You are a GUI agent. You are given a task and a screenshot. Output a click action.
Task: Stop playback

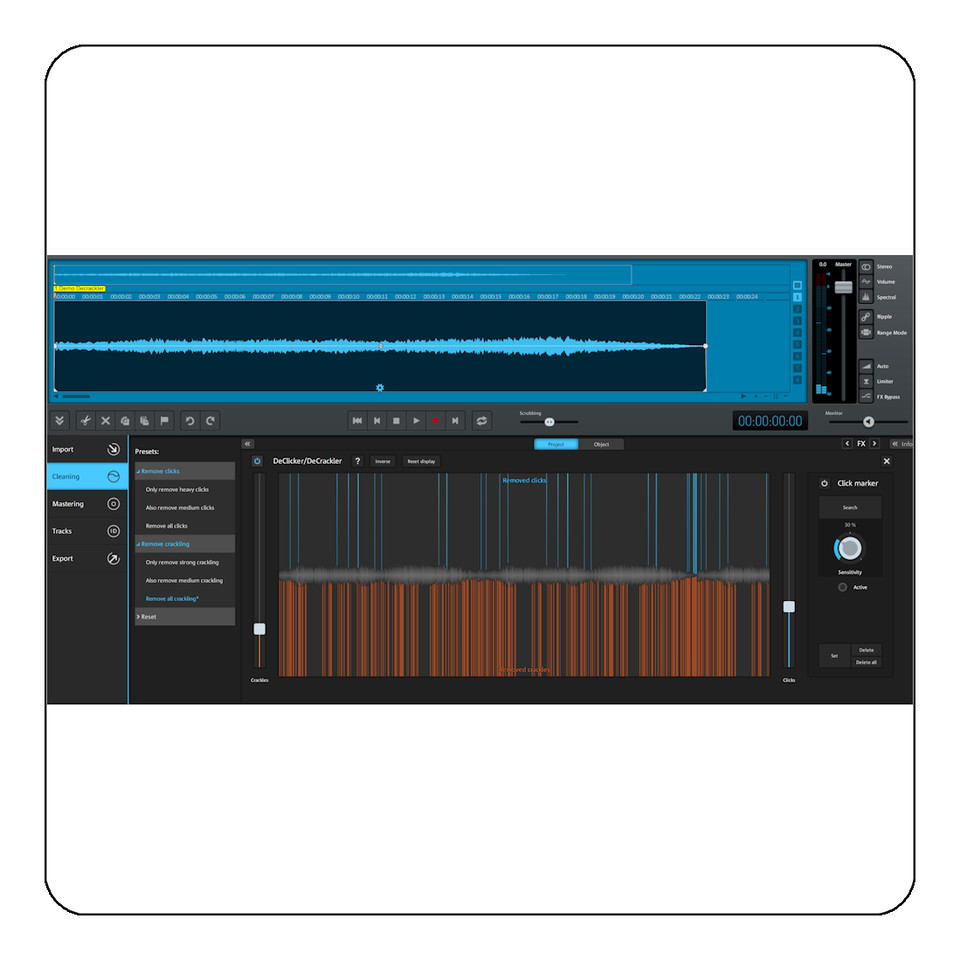(396, 421)
